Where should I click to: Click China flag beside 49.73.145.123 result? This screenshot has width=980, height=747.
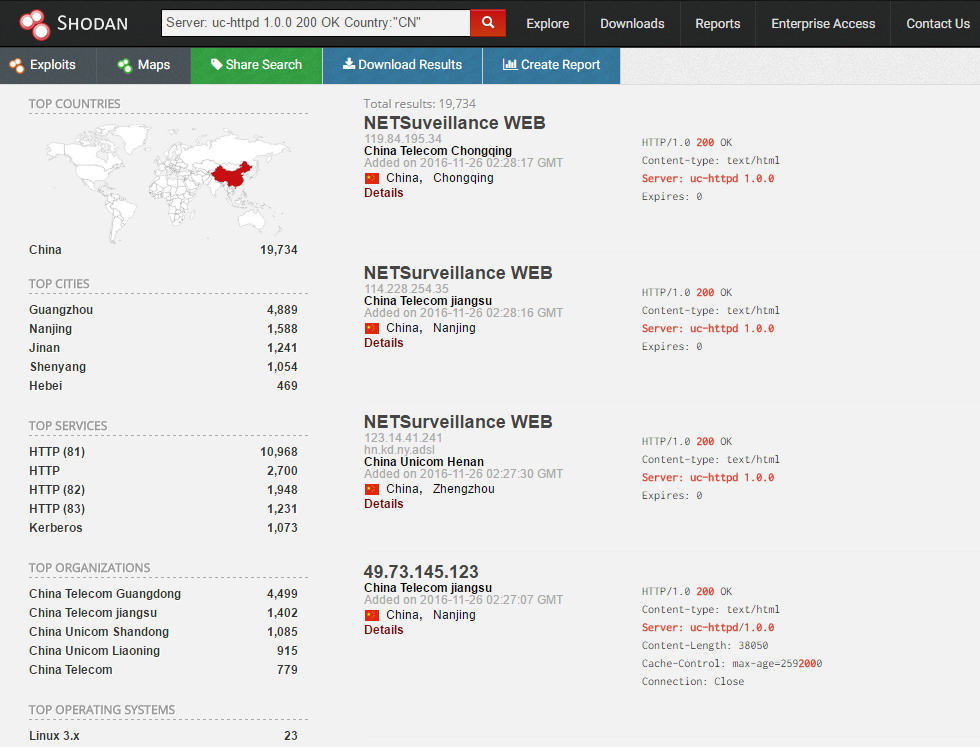click(372, 616)
